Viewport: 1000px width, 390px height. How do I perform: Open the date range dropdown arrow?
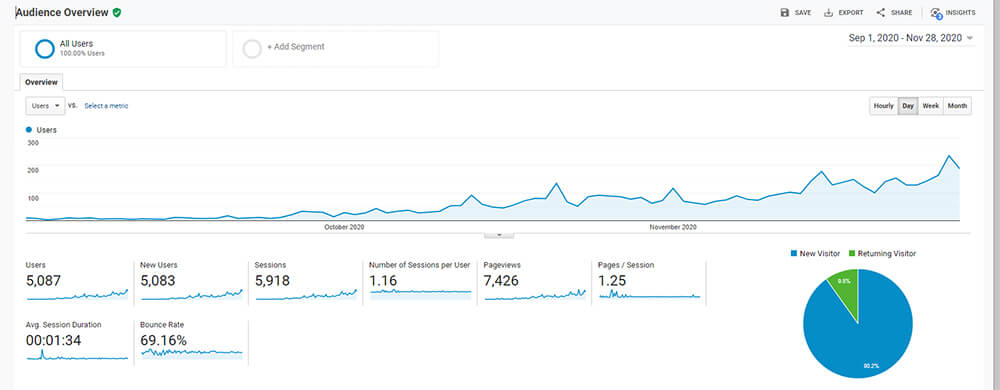(970, 38)
